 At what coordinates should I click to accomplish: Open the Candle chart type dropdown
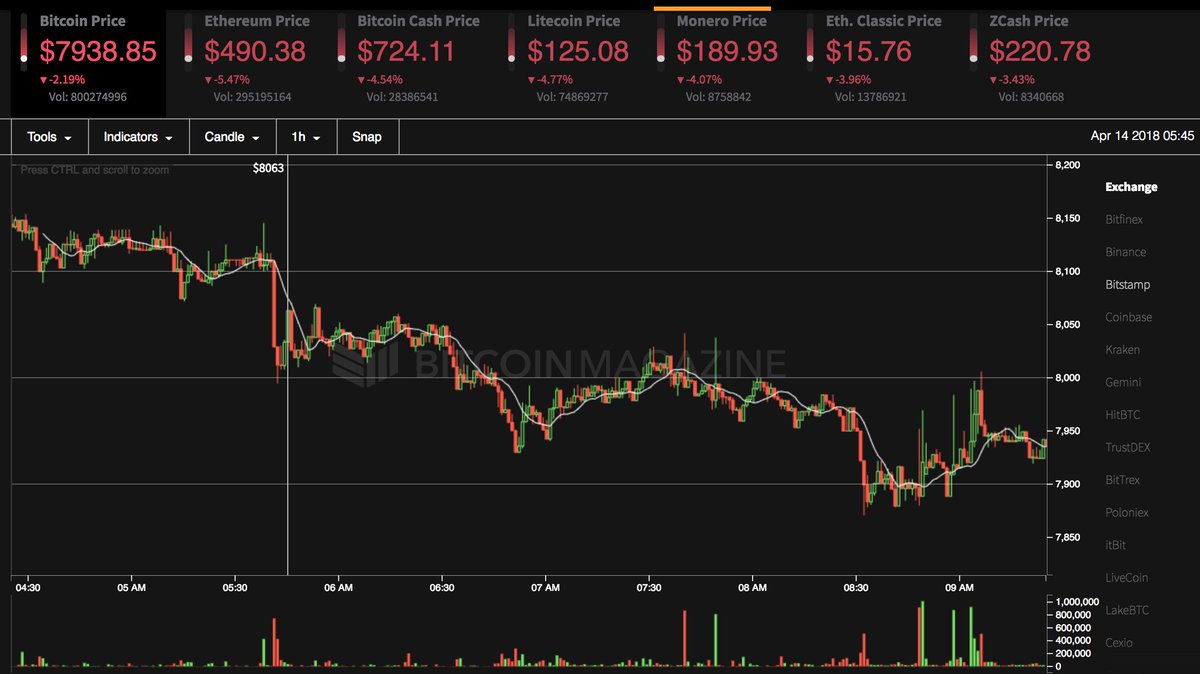click(232, 137)
